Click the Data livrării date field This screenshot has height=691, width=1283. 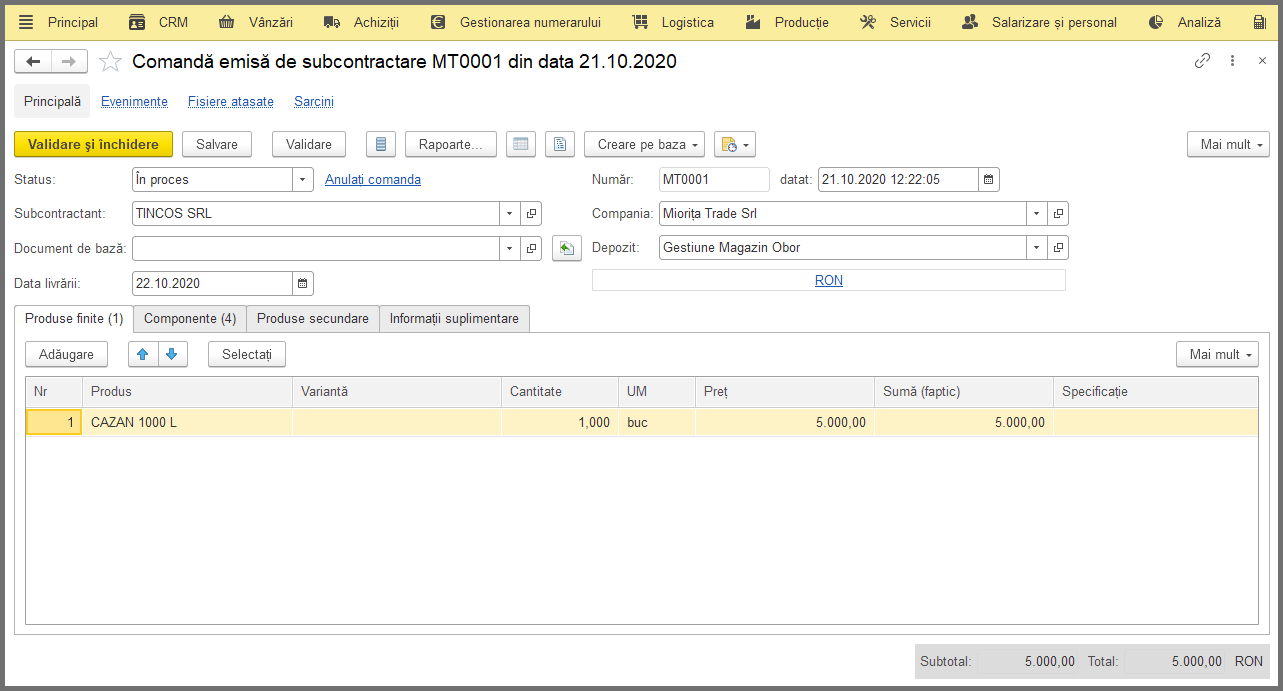213,284
